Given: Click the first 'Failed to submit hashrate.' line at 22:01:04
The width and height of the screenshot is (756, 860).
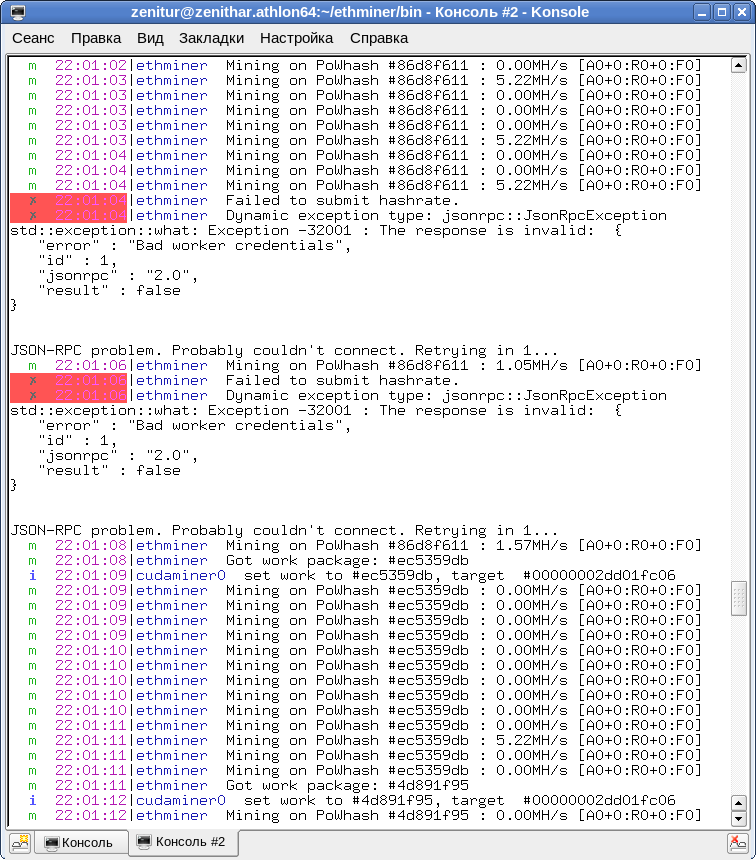Looking at the screenshot, I should click(234, 201).
